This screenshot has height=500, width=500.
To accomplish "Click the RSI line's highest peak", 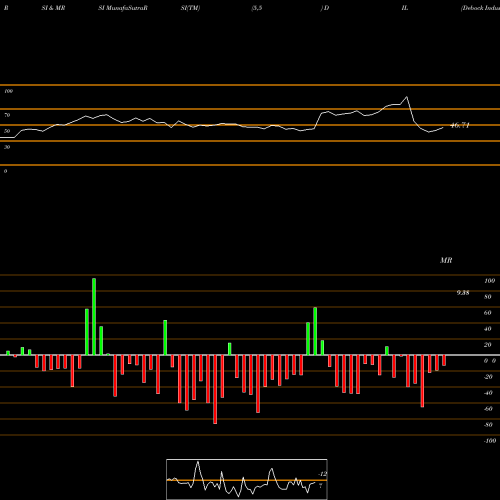I will (x=407, y=97).
